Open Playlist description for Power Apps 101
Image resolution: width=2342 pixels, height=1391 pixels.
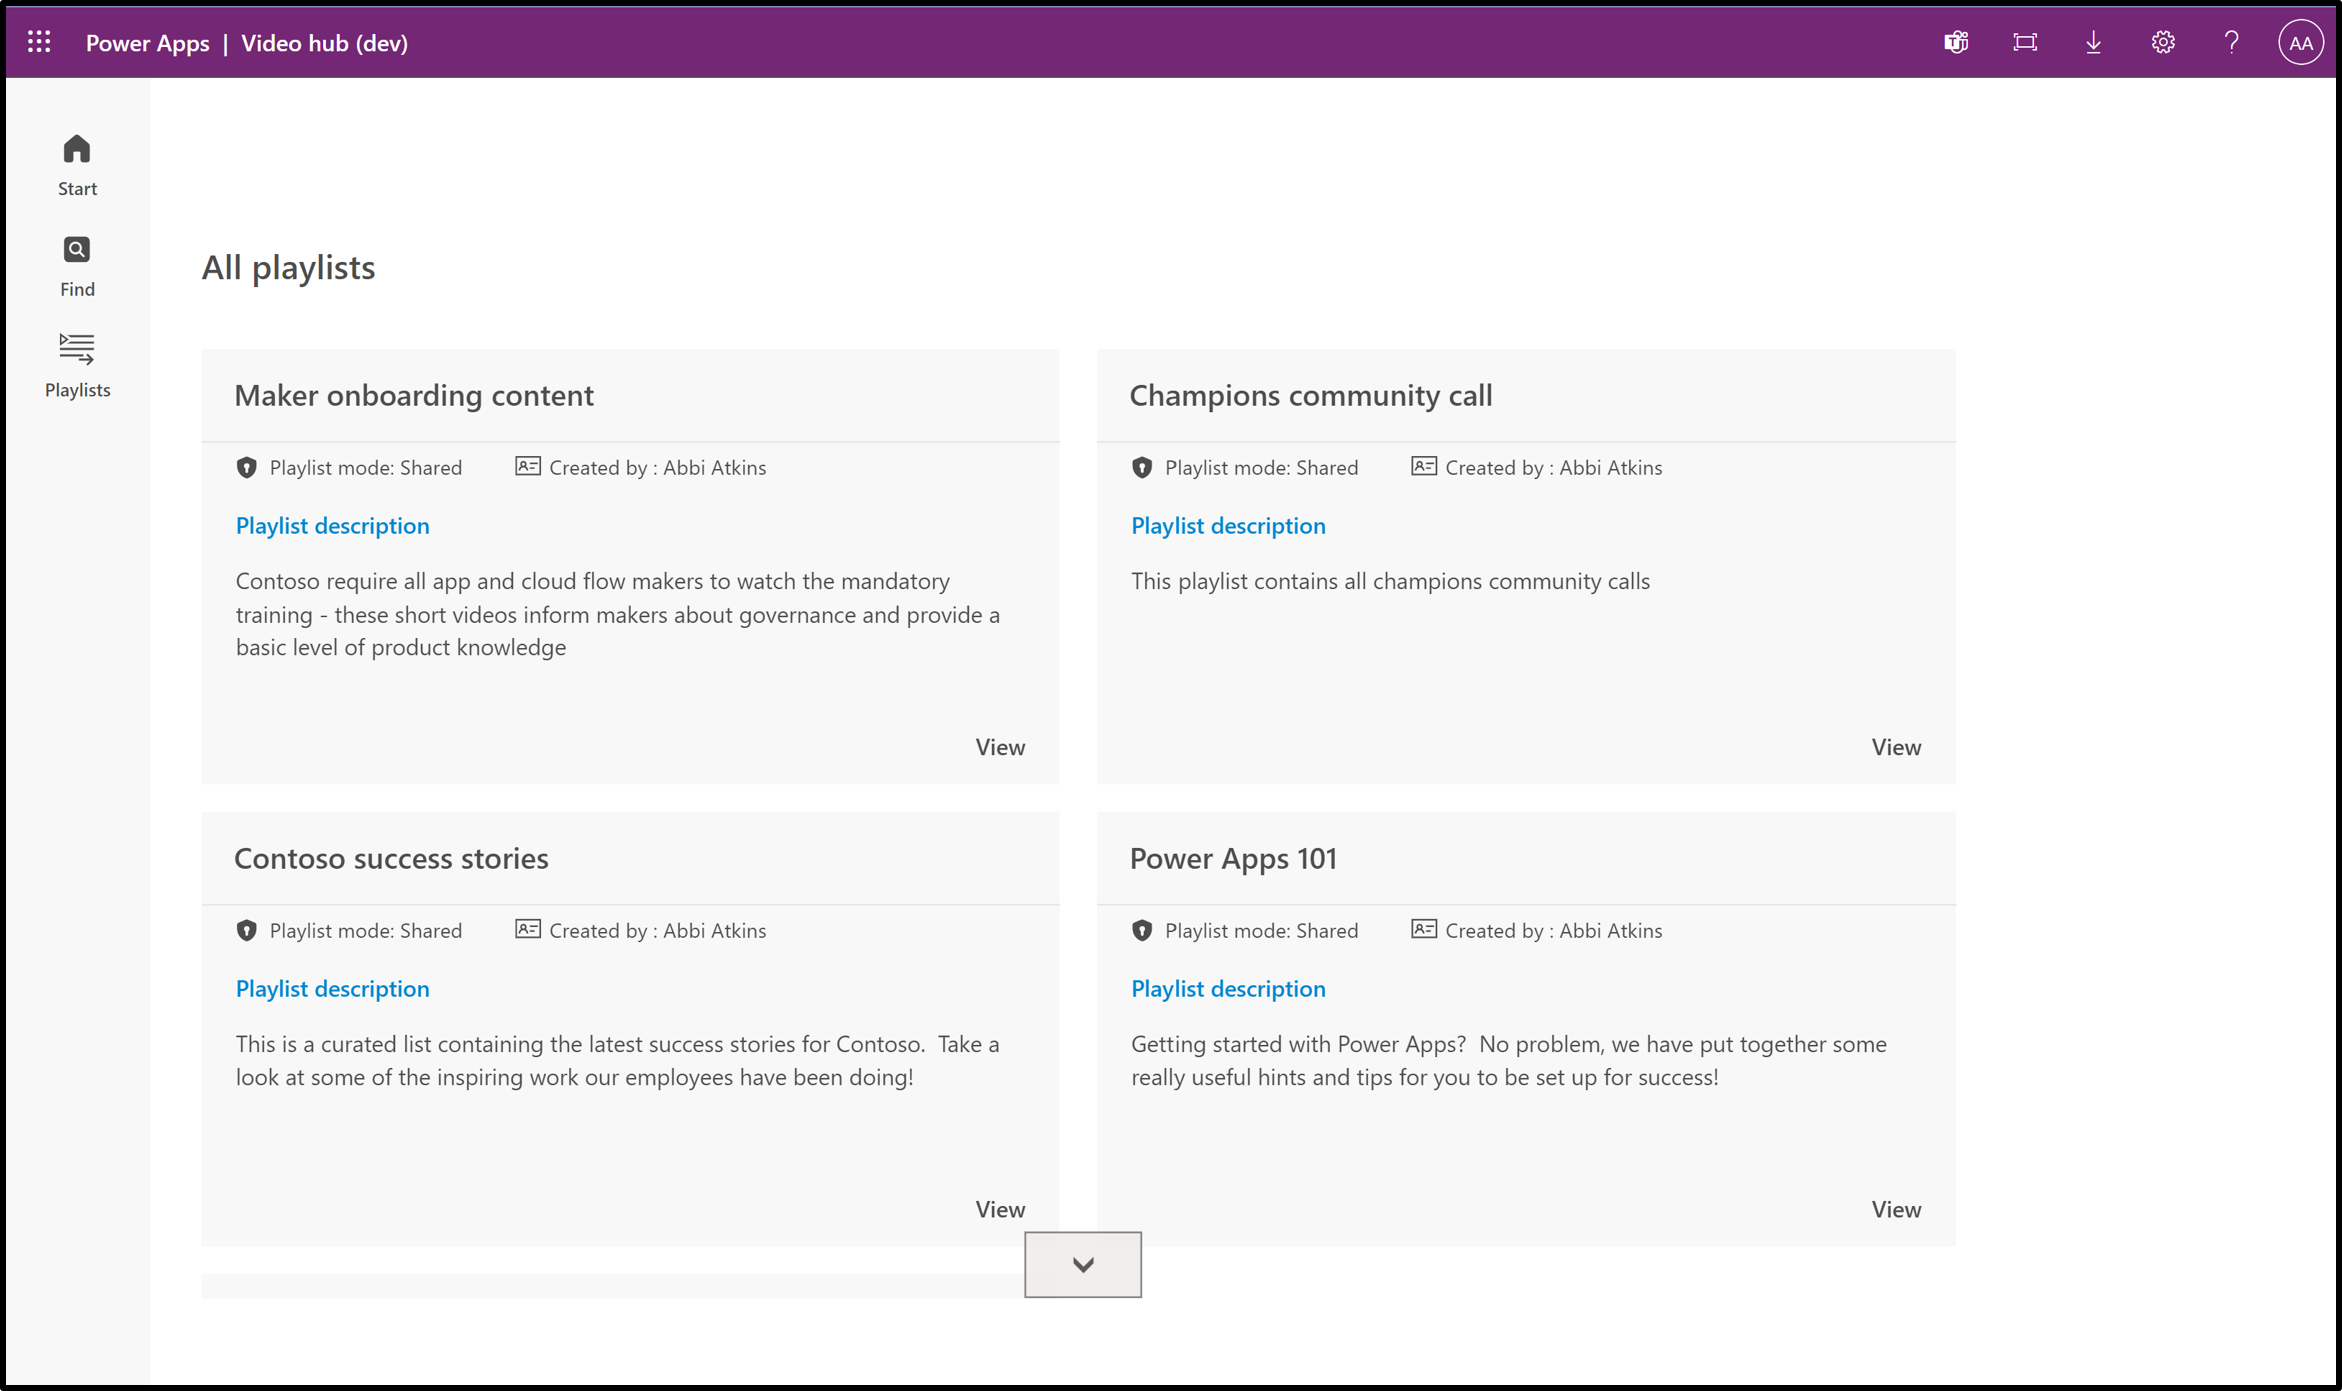[1228, 989]
